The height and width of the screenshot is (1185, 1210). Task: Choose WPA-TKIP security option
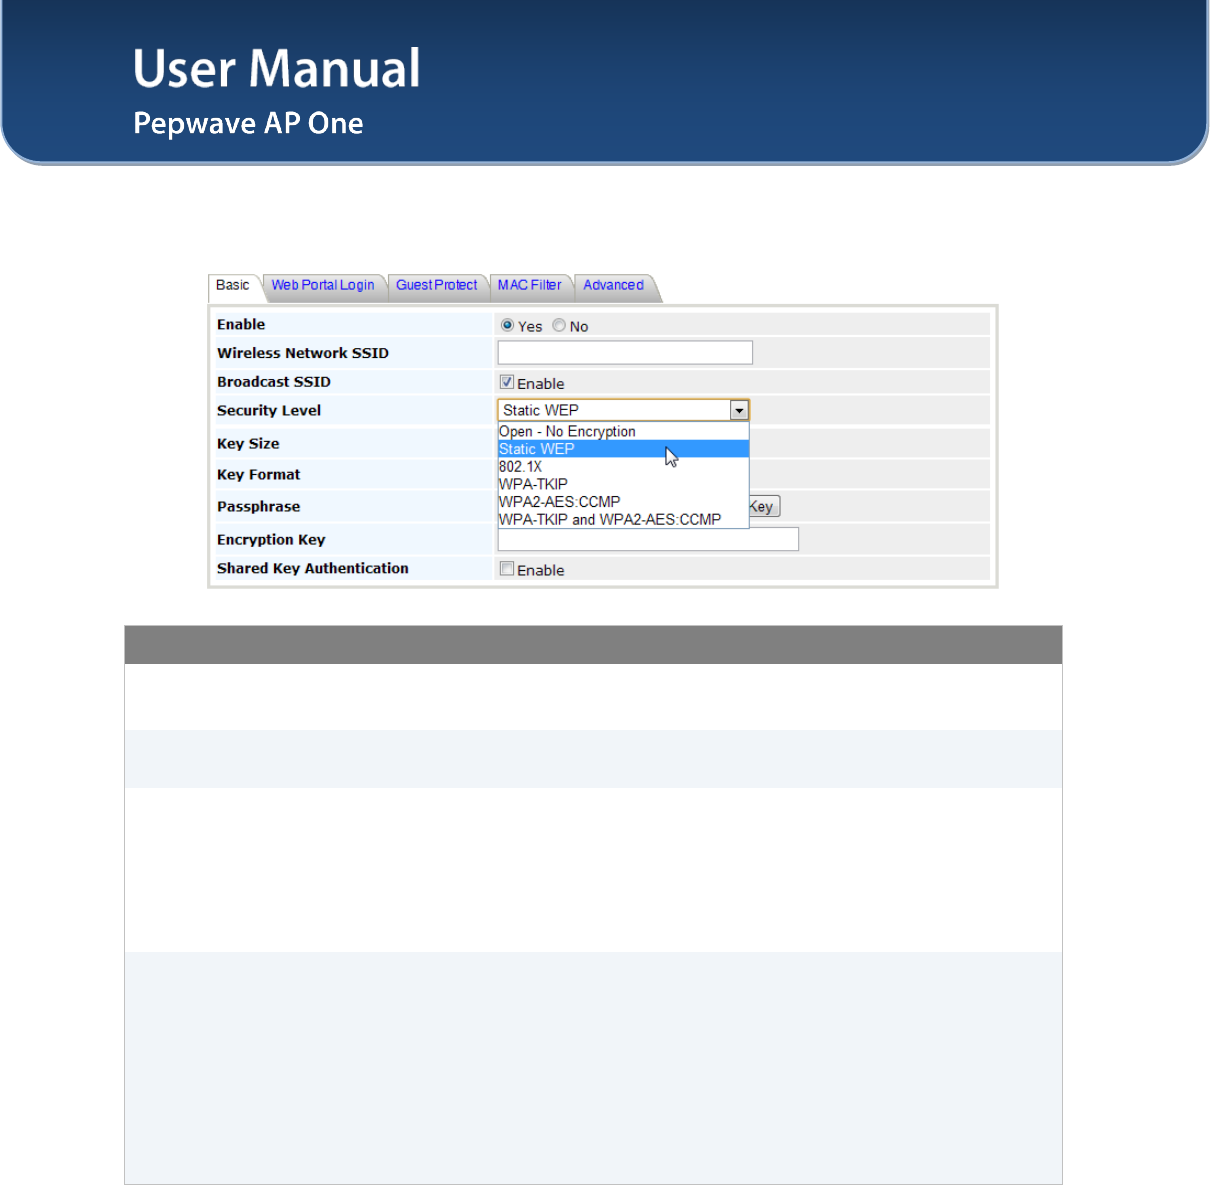click(x=623, y=484)
